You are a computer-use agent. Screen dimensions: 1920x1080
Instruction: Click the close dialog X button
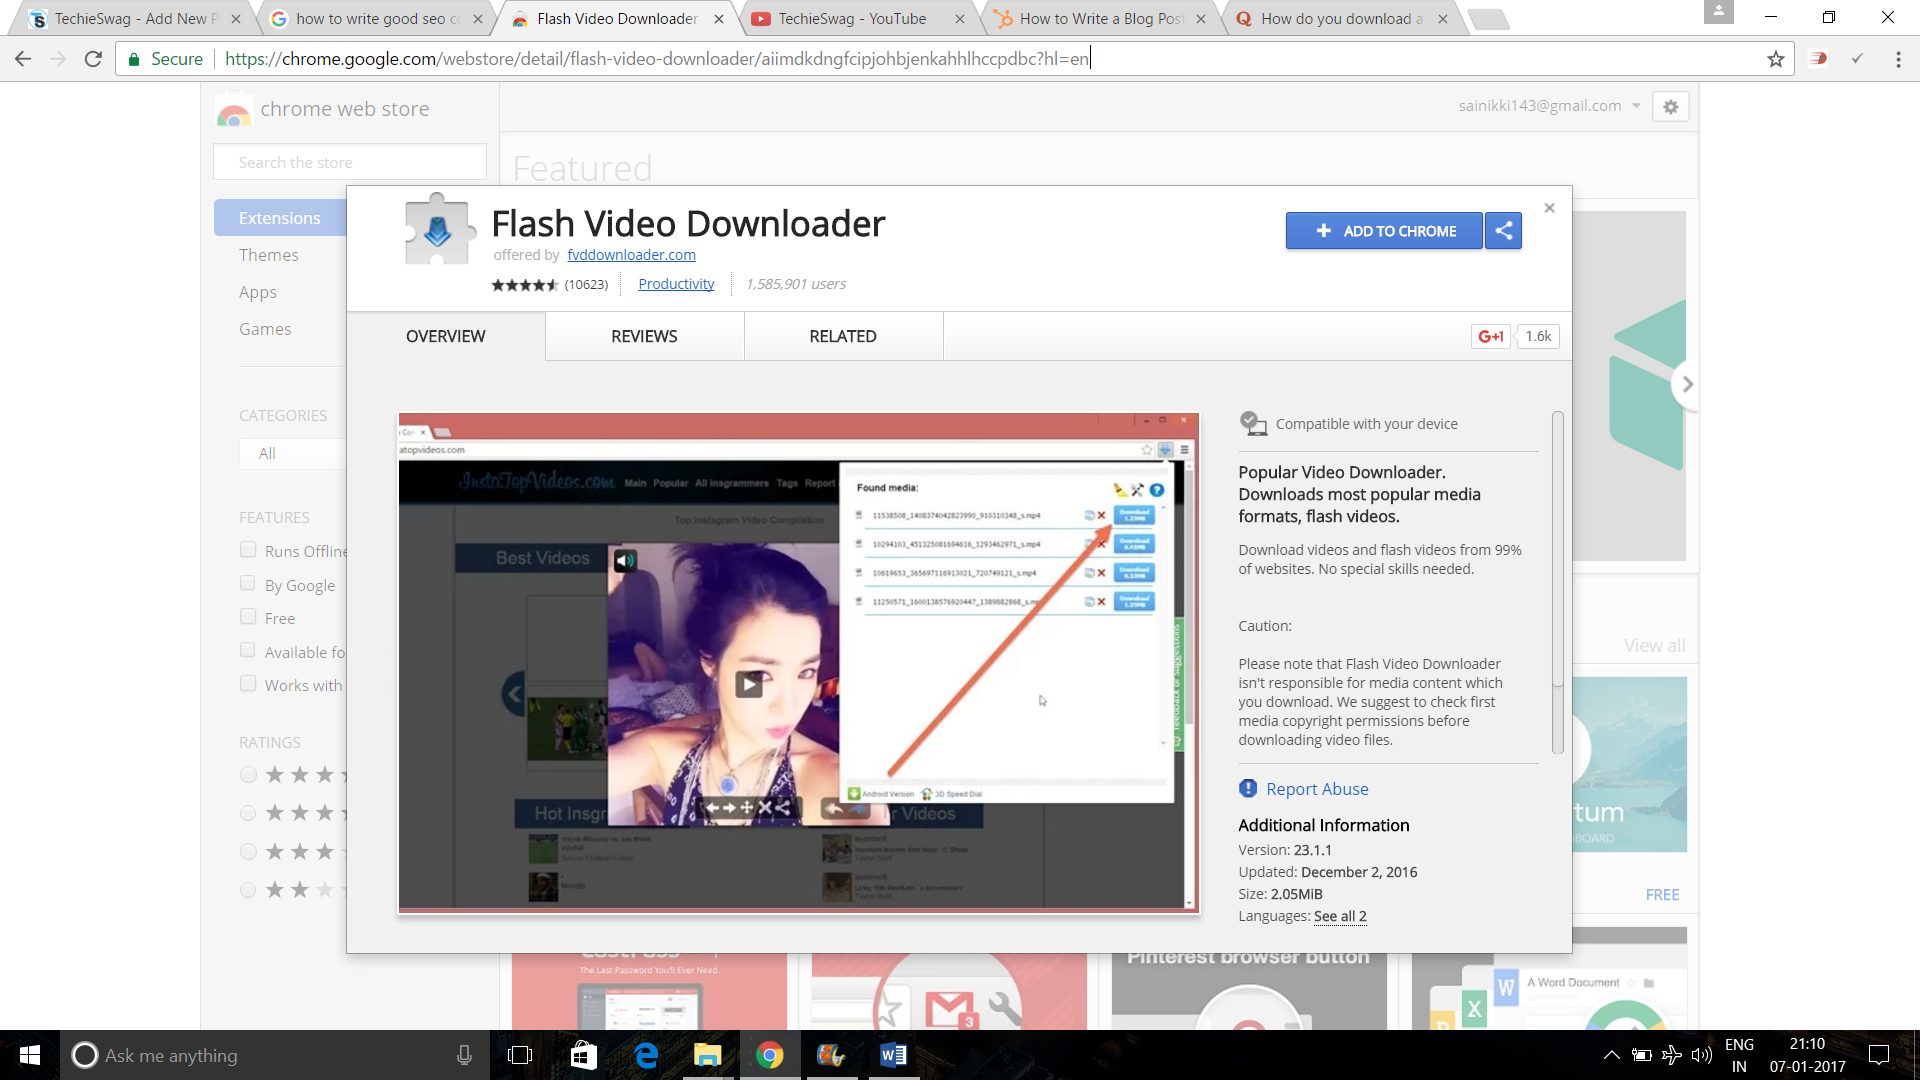[1551, 208]
